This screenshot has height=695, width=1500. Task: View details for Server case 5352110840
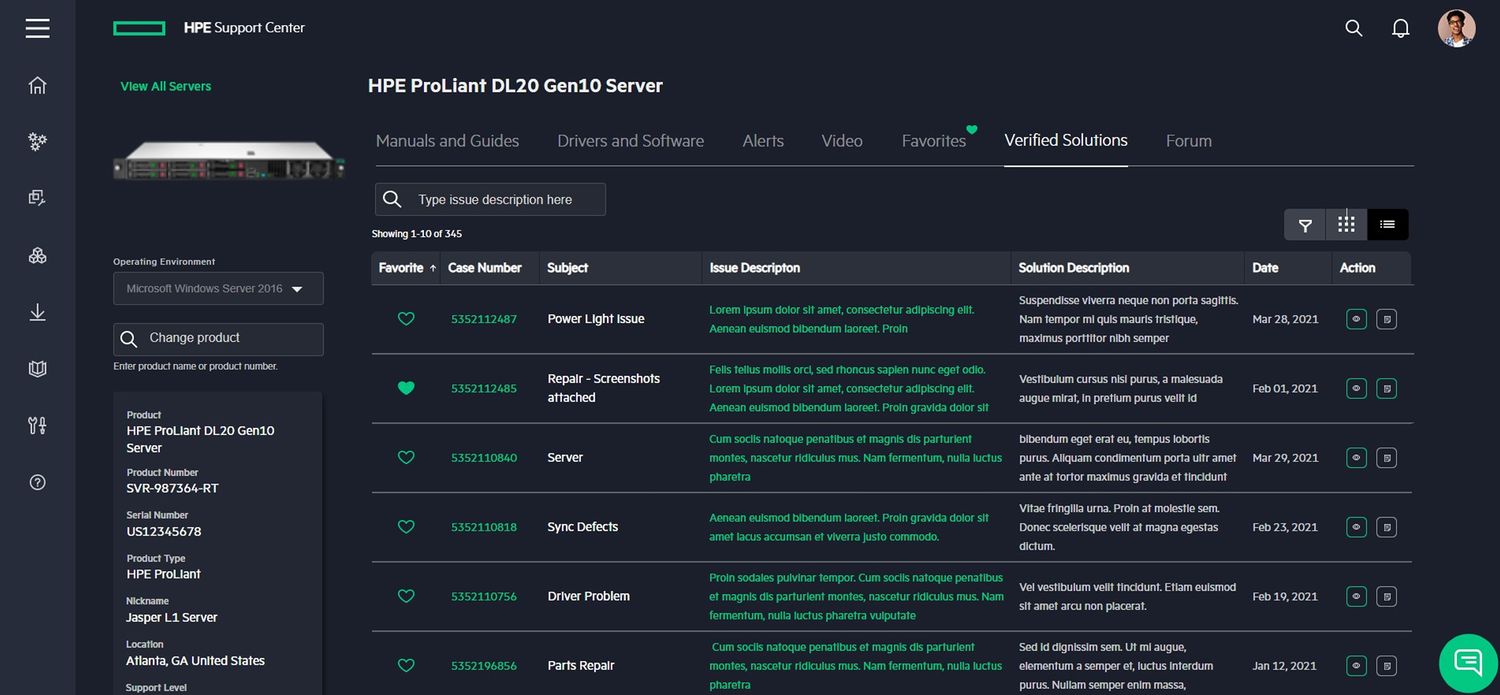point(1356,458)
